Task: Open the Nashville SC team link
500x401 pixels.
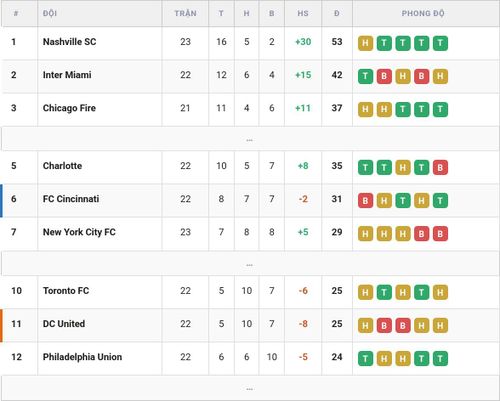Action: [x=69, y=42]
